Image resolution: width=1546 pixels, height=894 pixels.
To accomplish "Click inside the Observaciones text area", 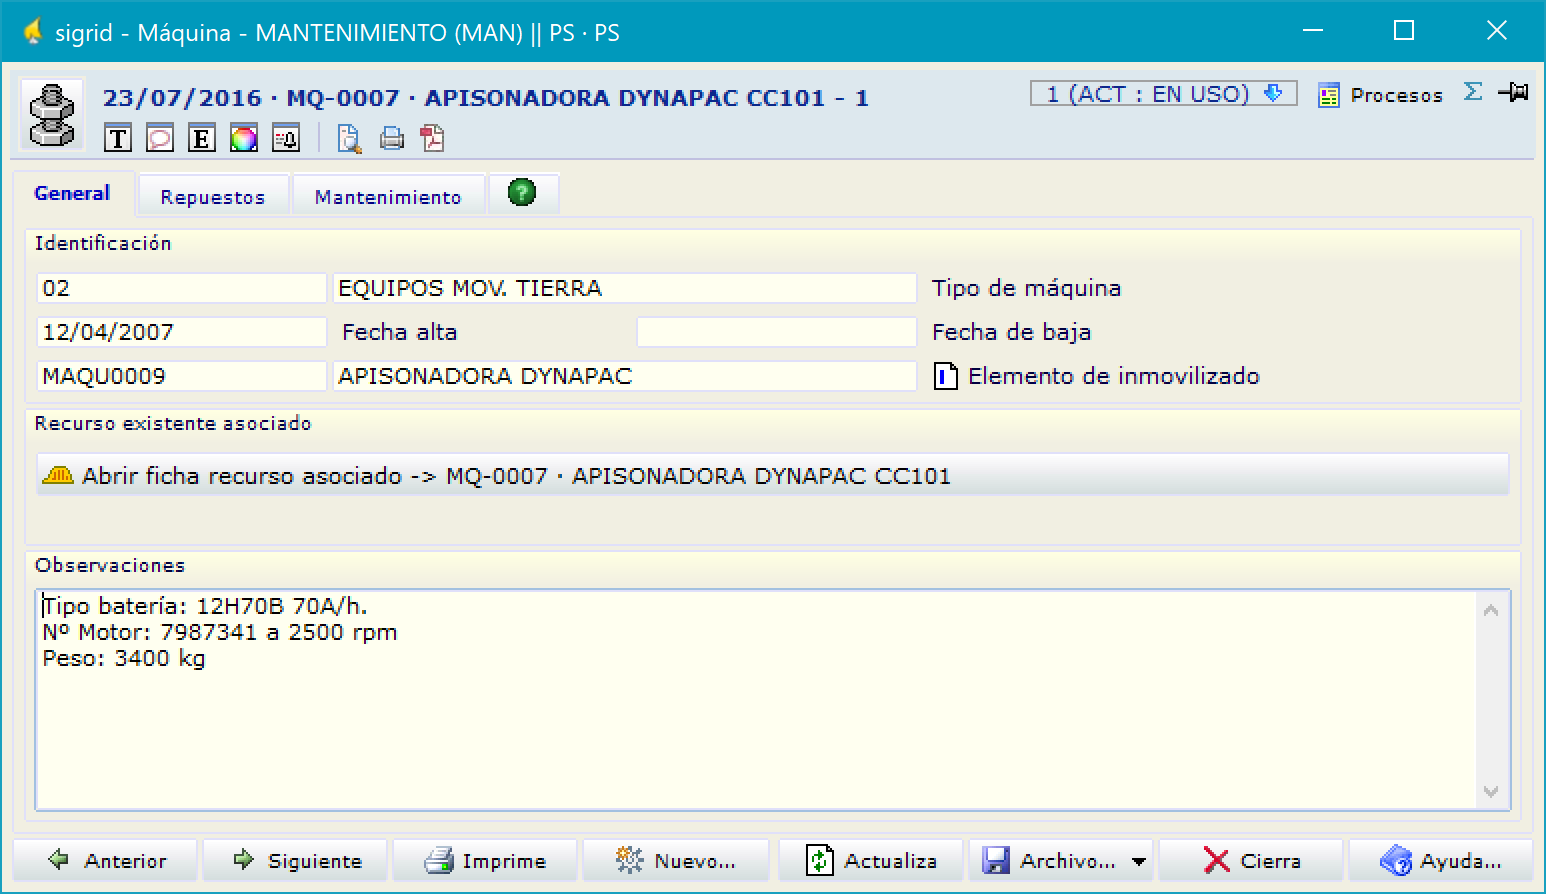I will click(757, 700).
